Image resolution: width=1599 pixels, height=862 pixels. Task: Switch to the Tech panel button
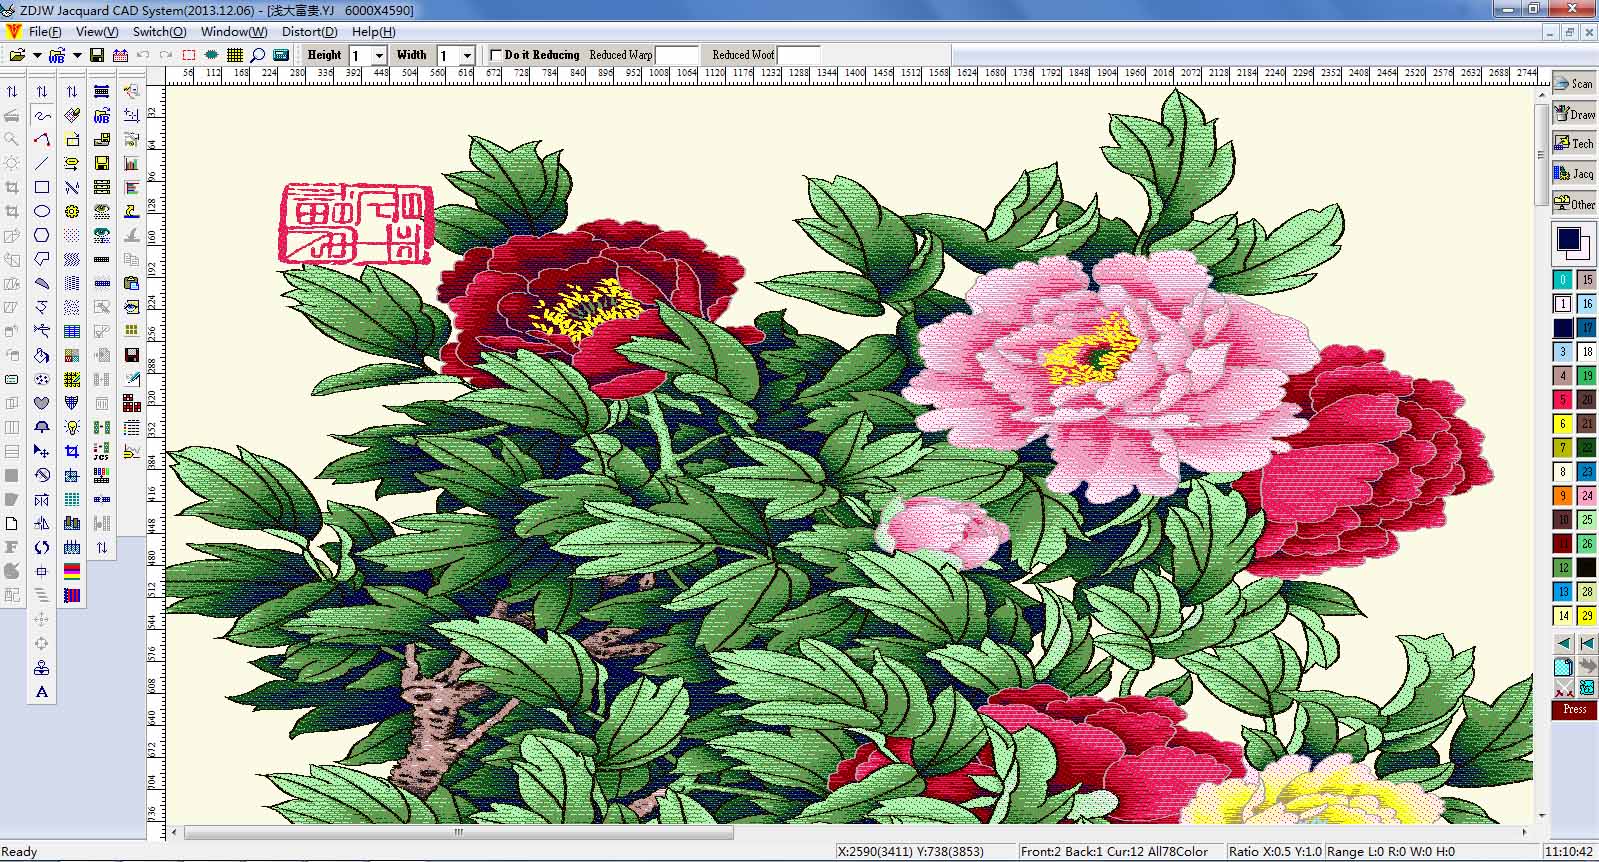(x=1574, y=143)
